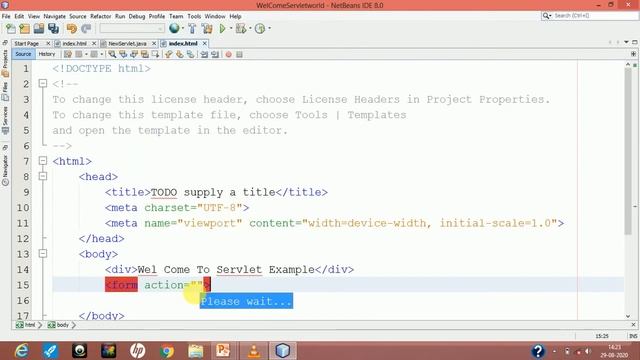640x360 pixels.
Task: Switch editor to Source view
Action: tap(23, 54)
